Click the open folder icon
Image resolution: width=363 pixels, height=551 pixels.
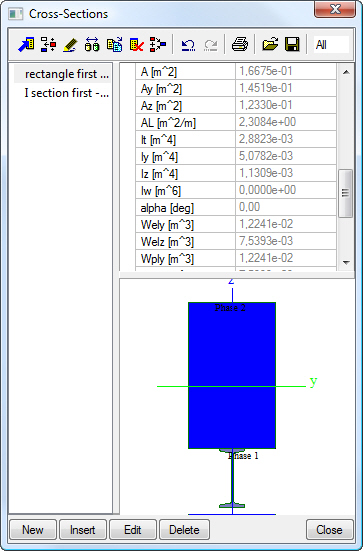tap(270, 45)
